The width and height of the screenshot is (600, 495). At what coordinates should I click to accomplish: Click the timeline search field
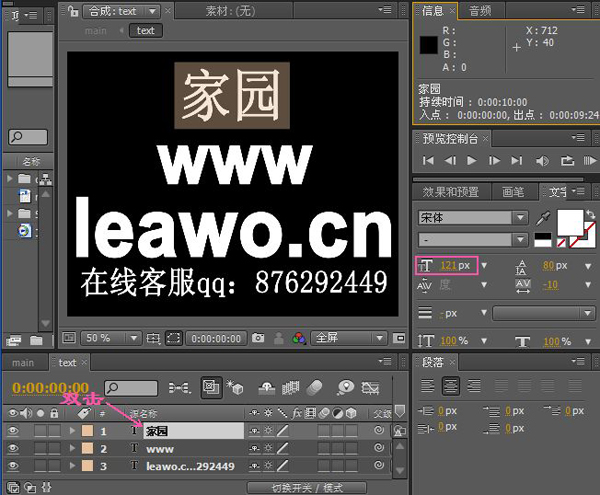click(x=131, y=388)
